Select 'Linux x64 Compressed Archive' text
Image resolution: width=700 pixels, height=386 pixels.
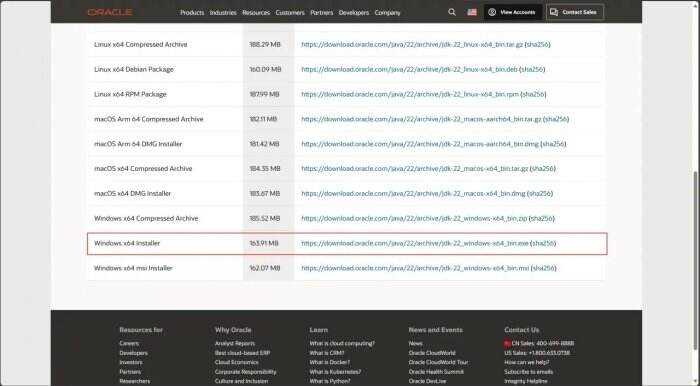[x=141, y=45]
